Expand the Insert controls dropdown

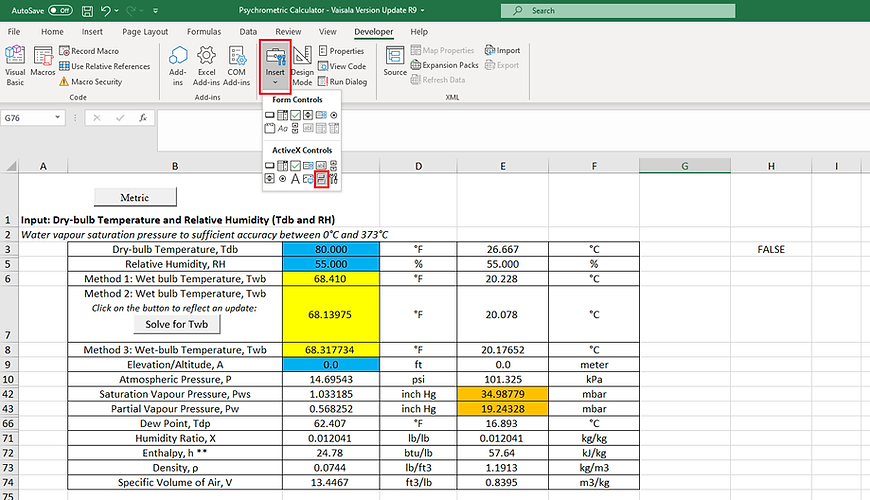coord(275,82)
